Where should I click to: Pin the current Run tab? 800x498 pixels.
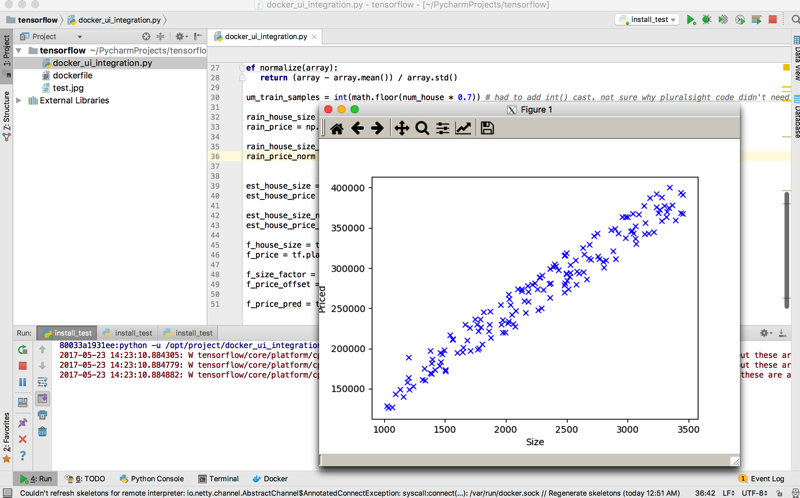22,423
